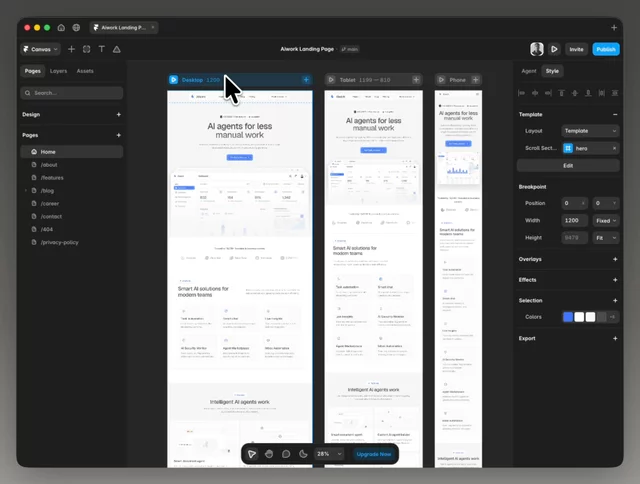Screen dimensions: 640x484
Task: Add an Effects entry
Action: pyautogui.click(x=615, y=280)
